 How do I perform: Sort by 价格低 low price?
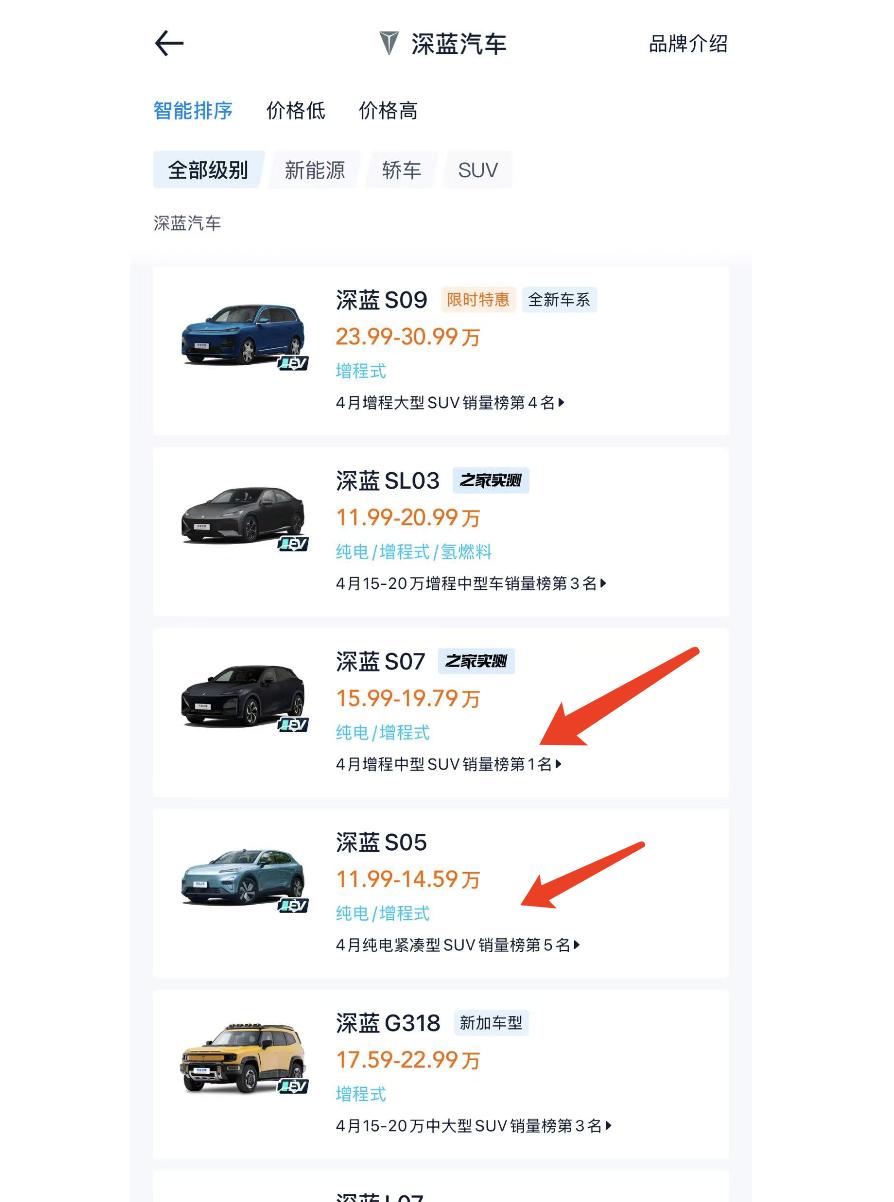pyautogui.click(x=296, y=111)
